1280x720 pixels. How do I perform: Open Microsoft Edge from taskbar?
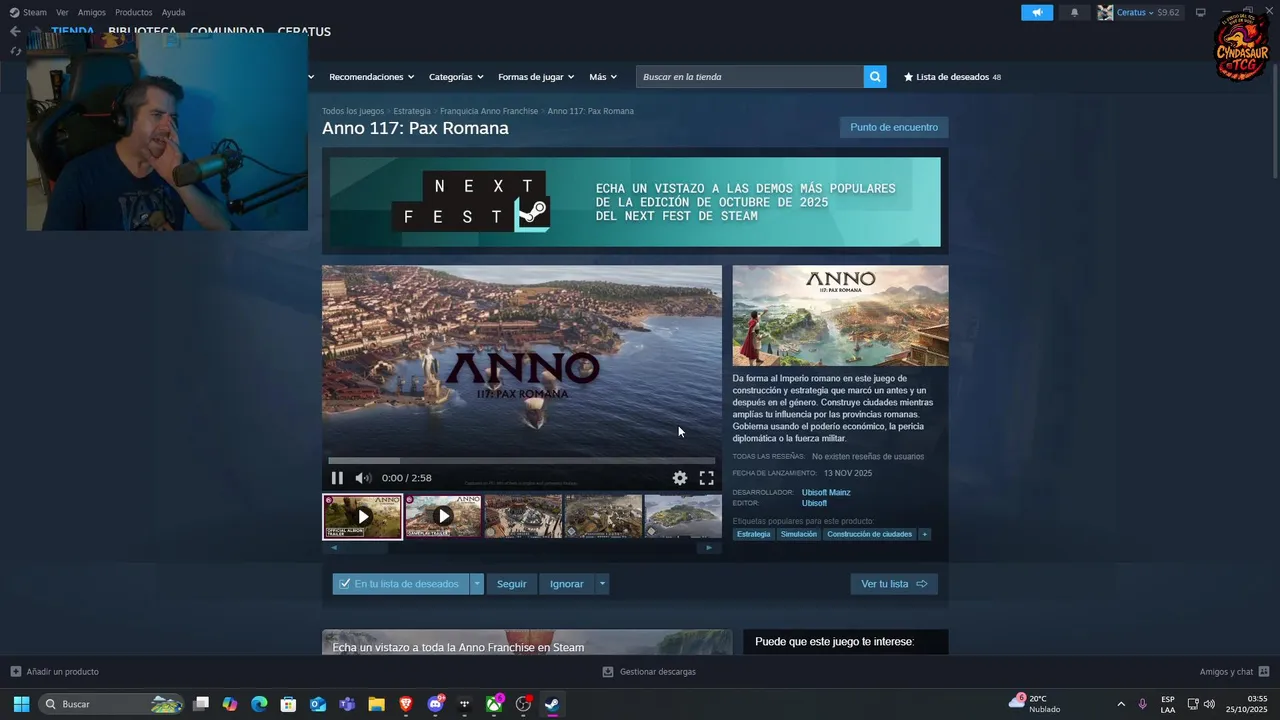pos(259,704)
